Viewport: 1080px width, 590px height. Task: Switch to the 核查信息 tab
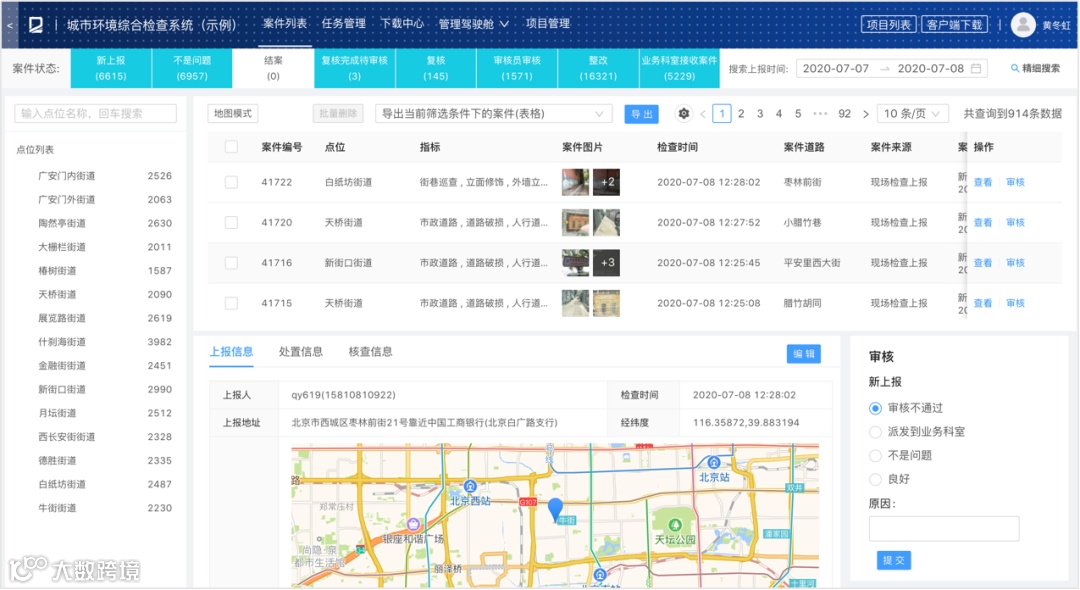click(x=370, y=352)
